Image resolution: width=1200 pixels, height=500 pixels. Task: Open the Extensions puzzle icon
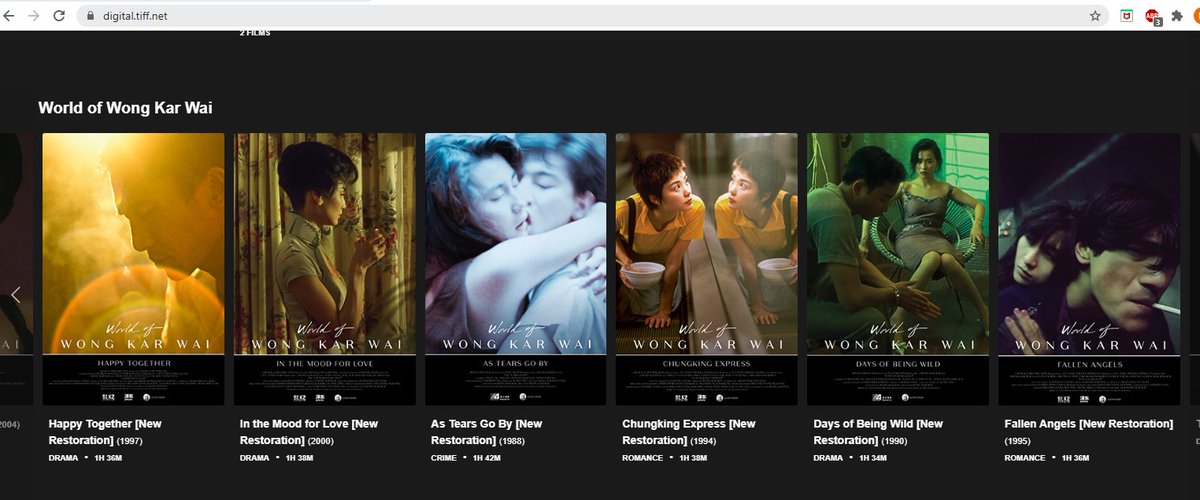point(1177,16)
